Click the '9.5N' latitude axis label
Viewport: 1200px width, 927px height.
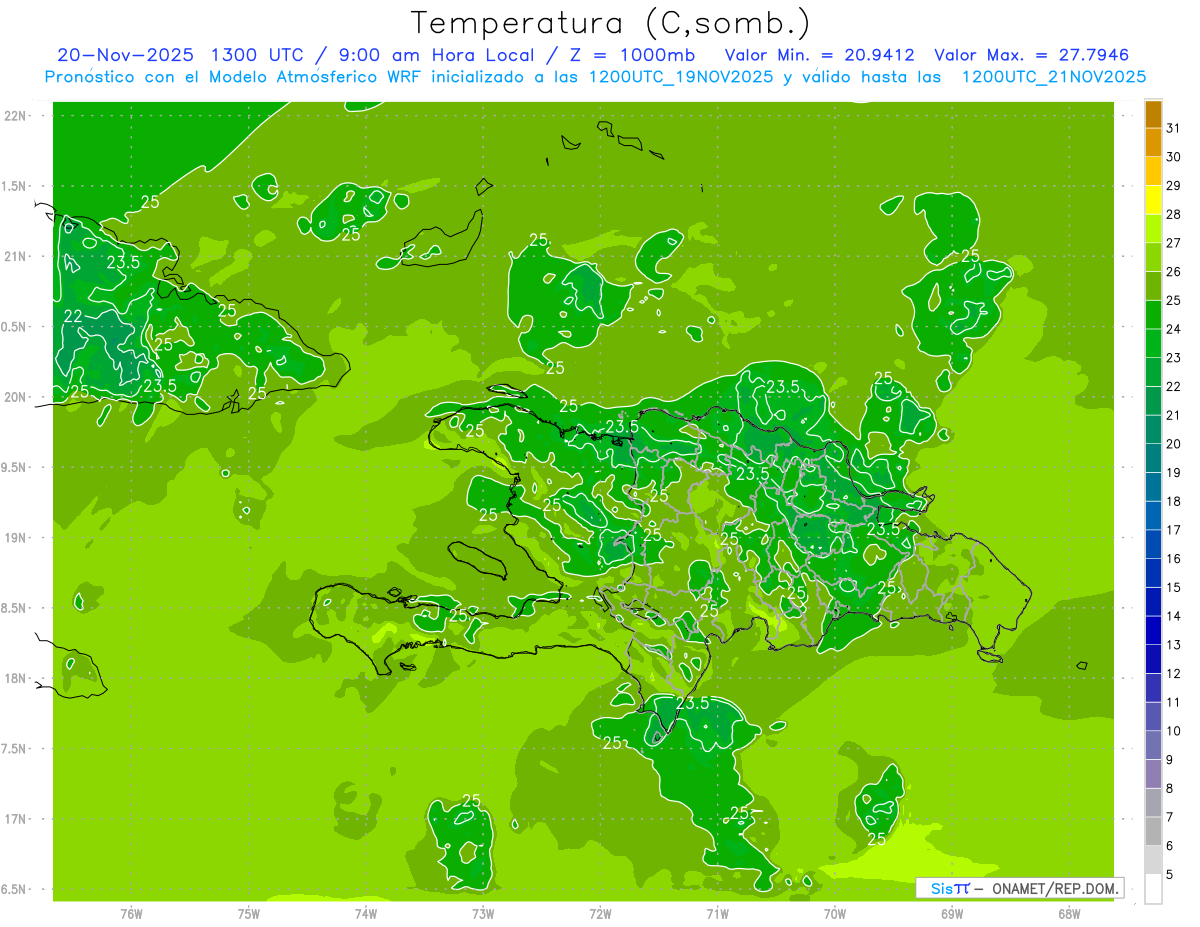click(x=15, y=467)
